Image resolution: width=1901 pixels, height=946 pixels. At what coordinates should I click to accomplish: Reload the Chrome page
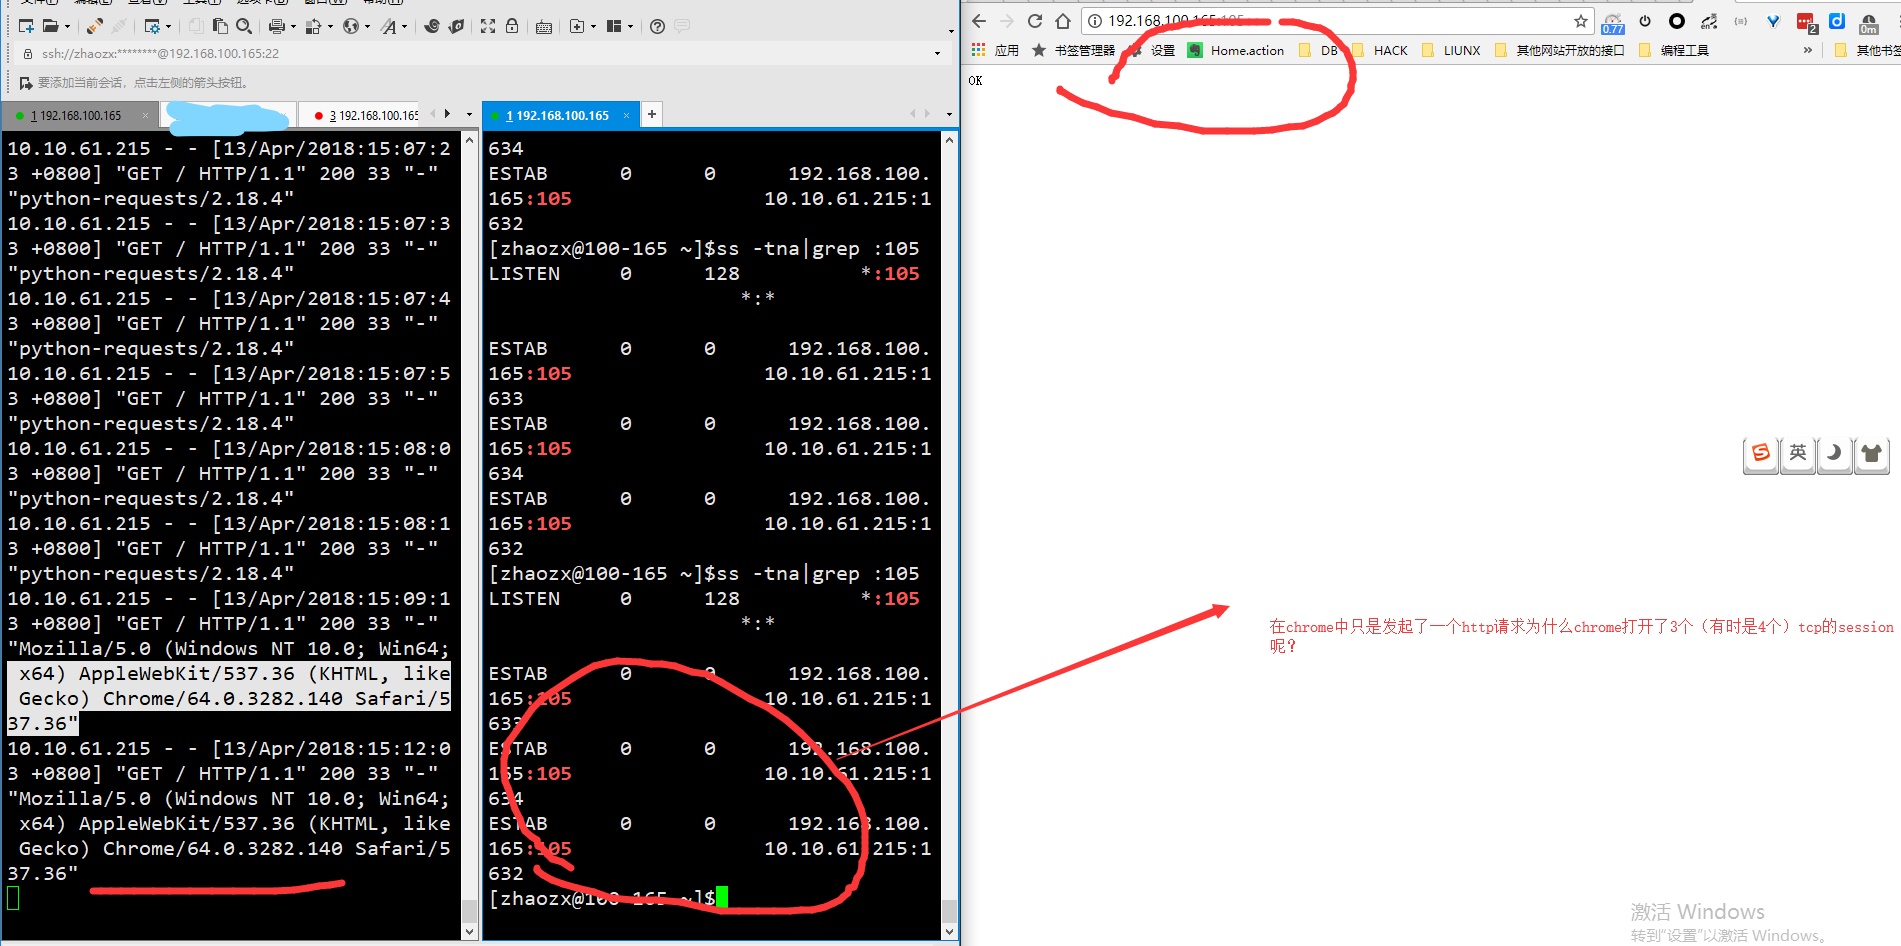pyautogui.click(x=1035, y=21)
